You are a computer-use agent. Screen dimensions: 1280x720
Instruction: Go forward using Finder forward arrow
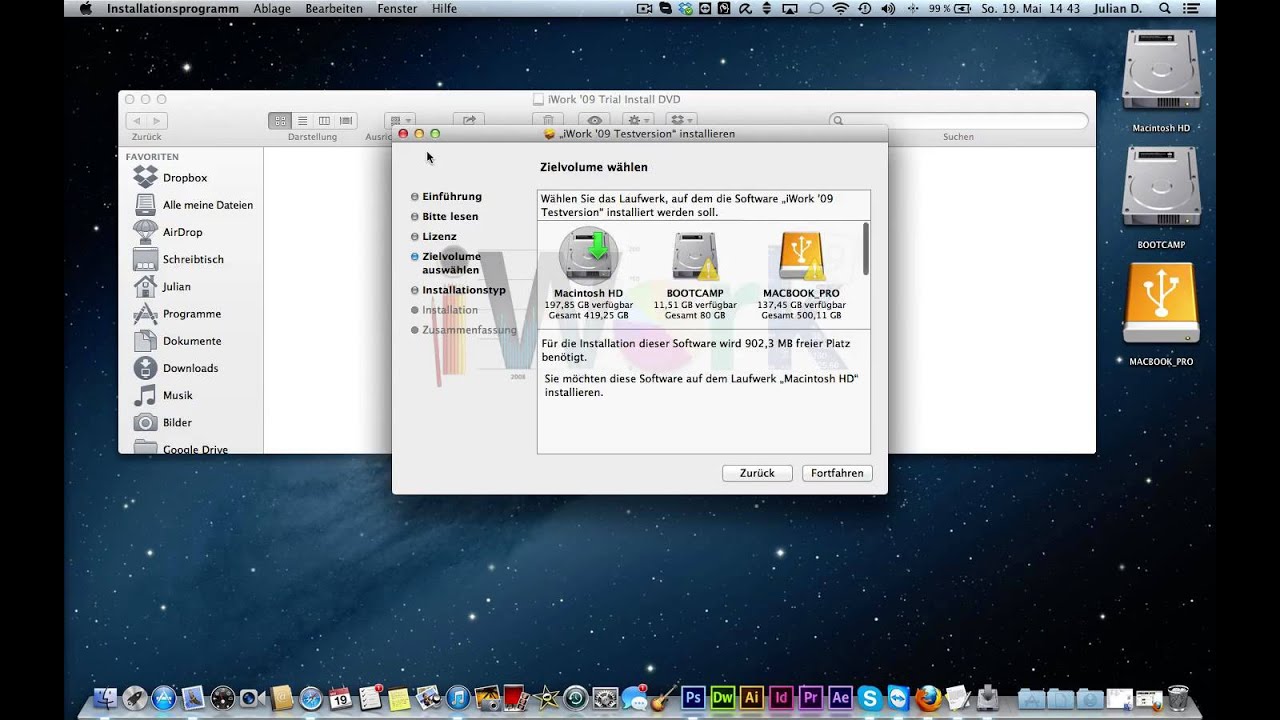click(156, 120)
